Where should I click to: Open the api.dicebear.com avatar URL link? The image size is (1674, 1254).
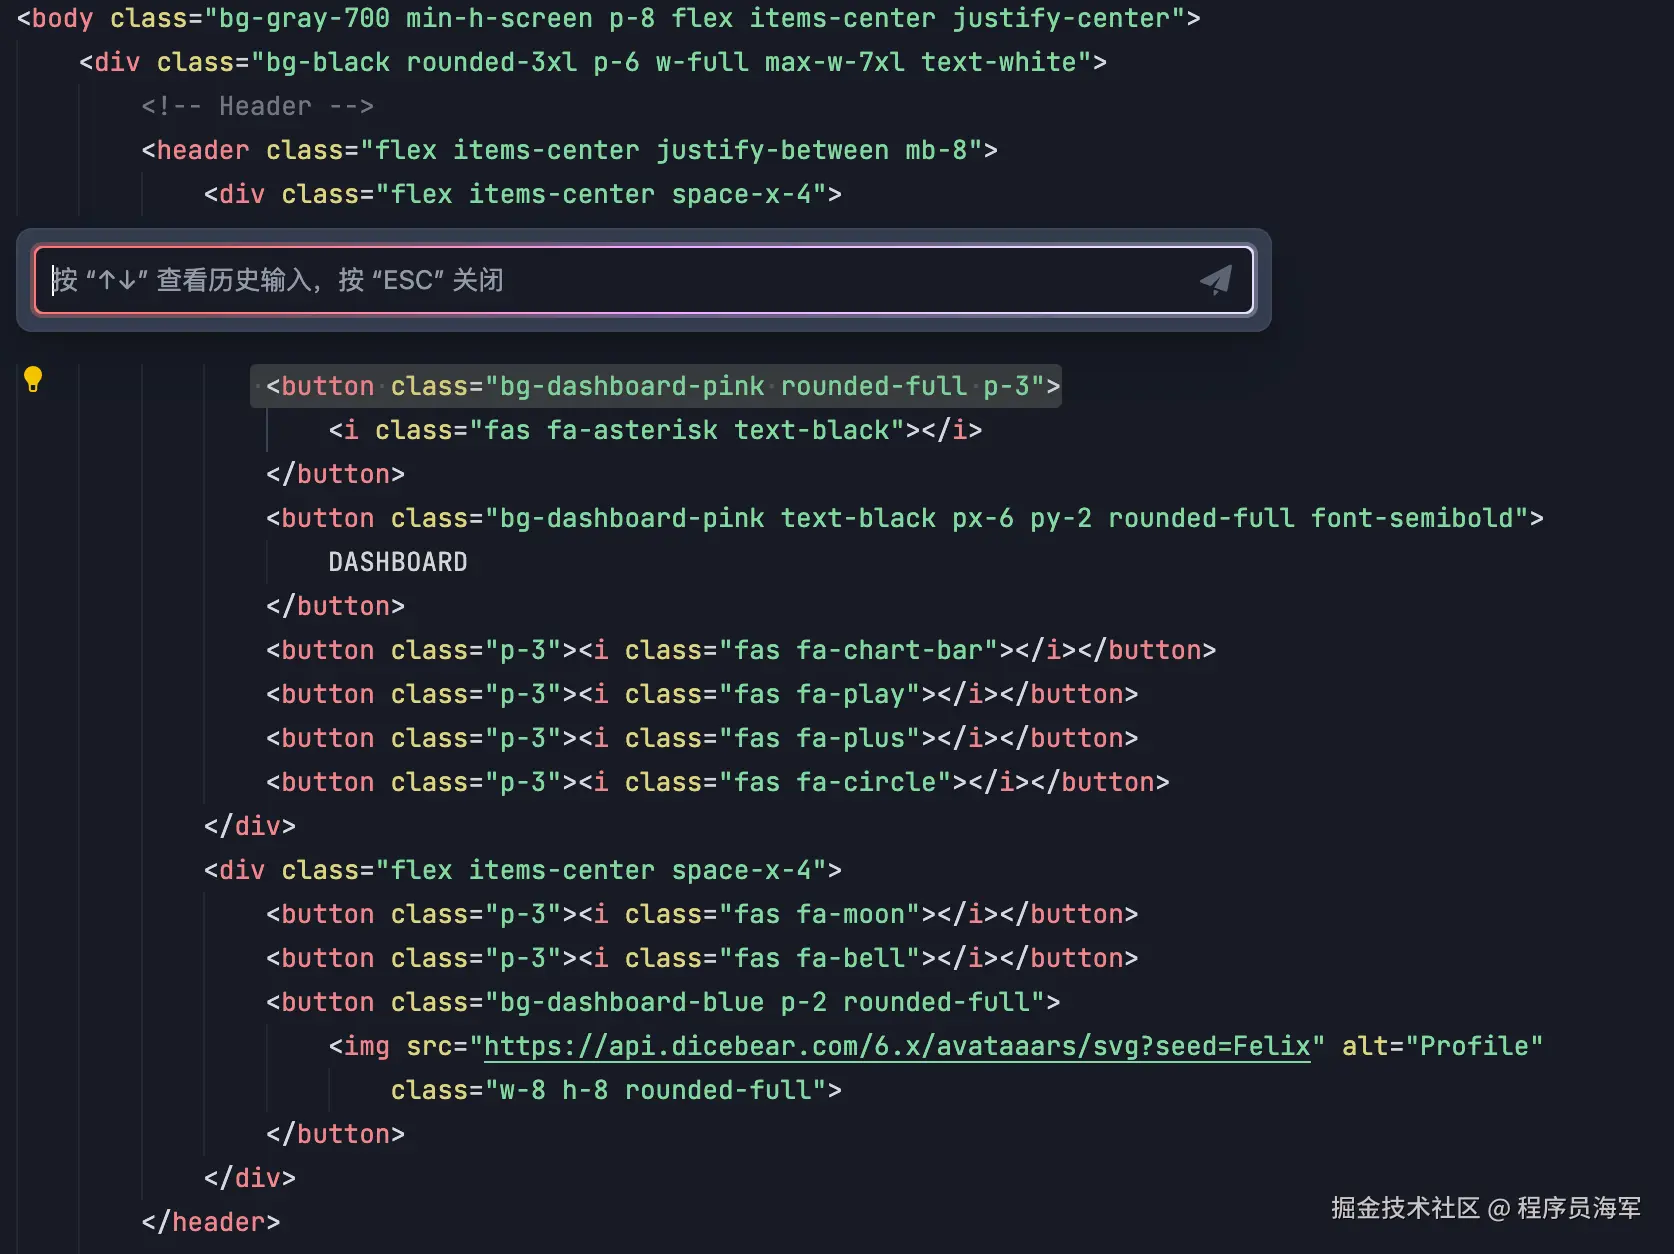(896, 1046)
